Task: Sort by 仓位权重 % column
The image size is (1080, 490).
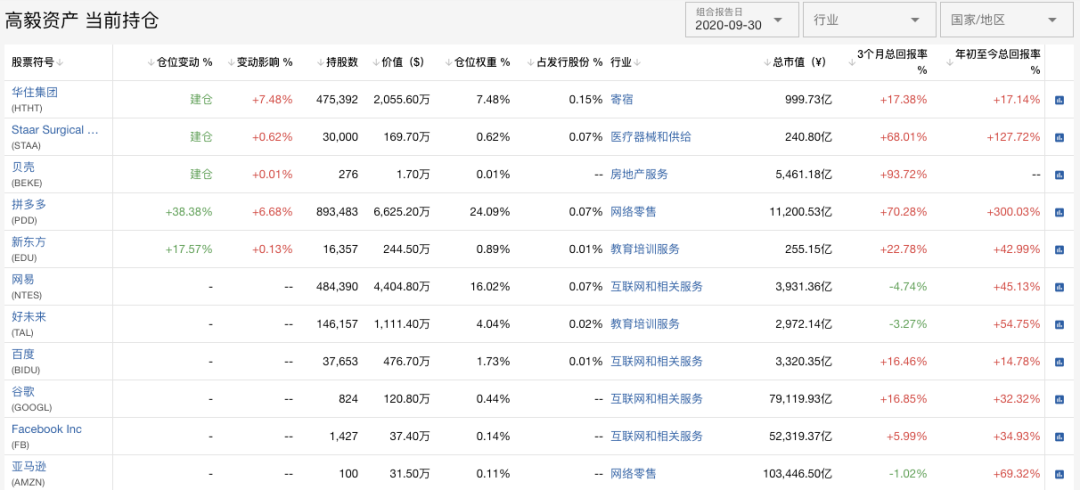Action: click(x=477, y=62)
